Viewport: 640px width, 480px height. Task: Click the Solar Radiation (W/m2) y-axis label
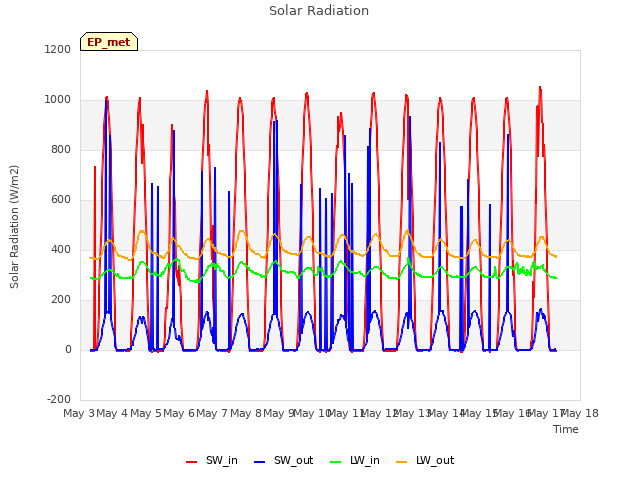pyautogui.click(x=14, y=227)
